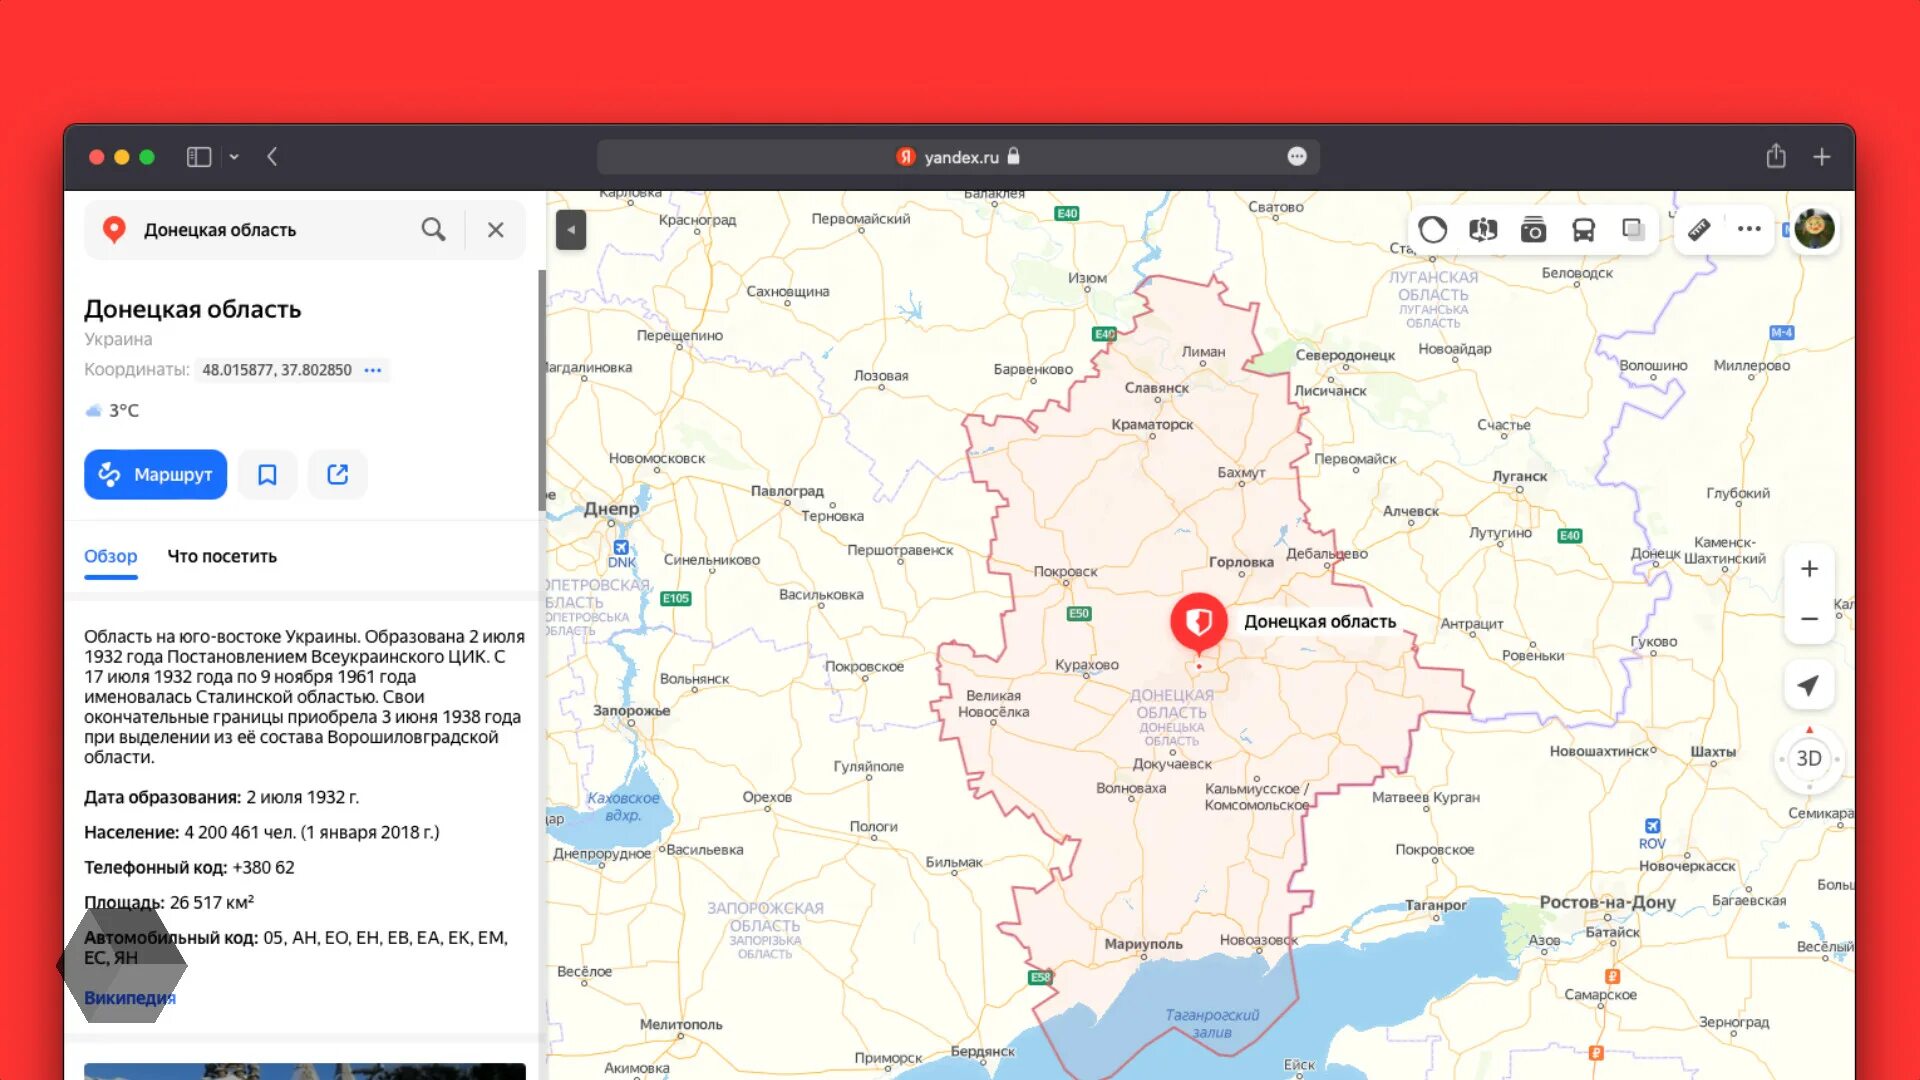Select the ruler distance tool
The width and height of the screenshot is (1920, 1080).
click(1699, 230)
